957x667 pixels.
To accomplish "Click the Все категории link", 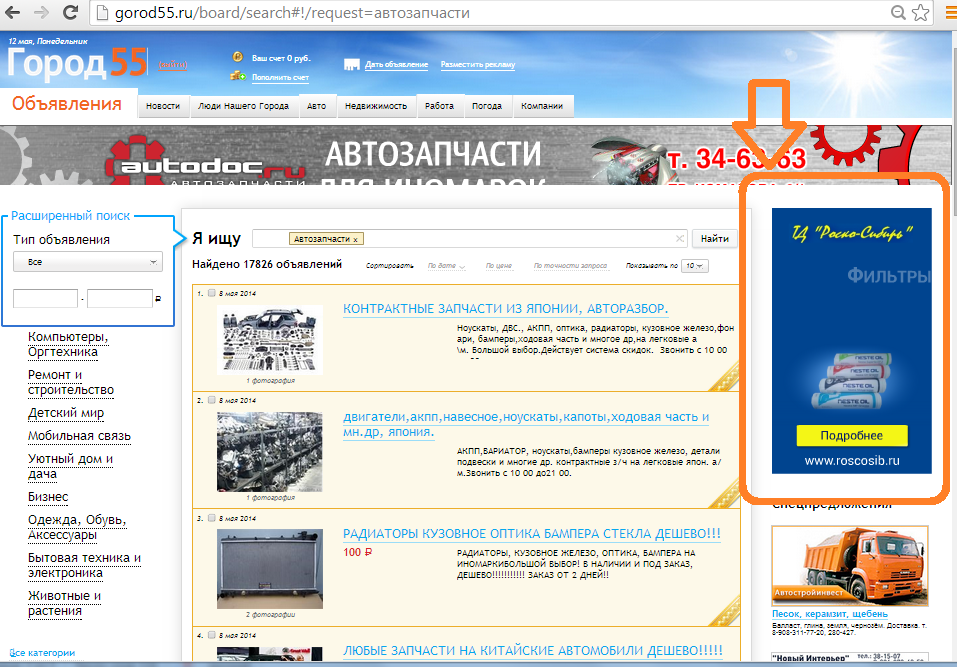I will [42, 653].
